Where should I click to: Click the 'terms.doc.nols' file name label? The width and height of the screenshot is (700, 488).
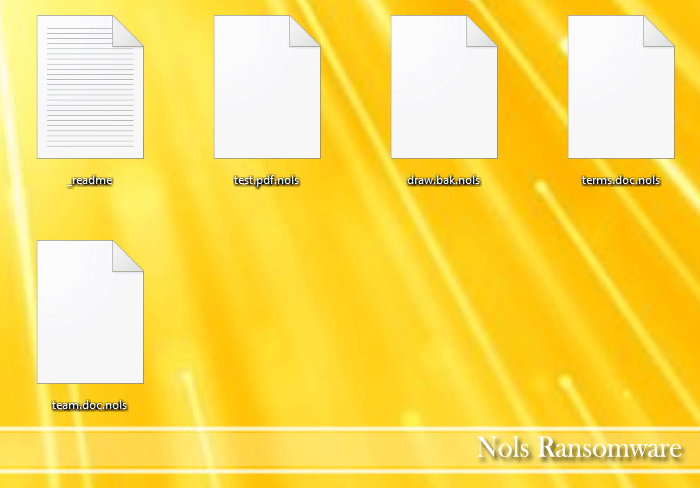pos(621,180)
